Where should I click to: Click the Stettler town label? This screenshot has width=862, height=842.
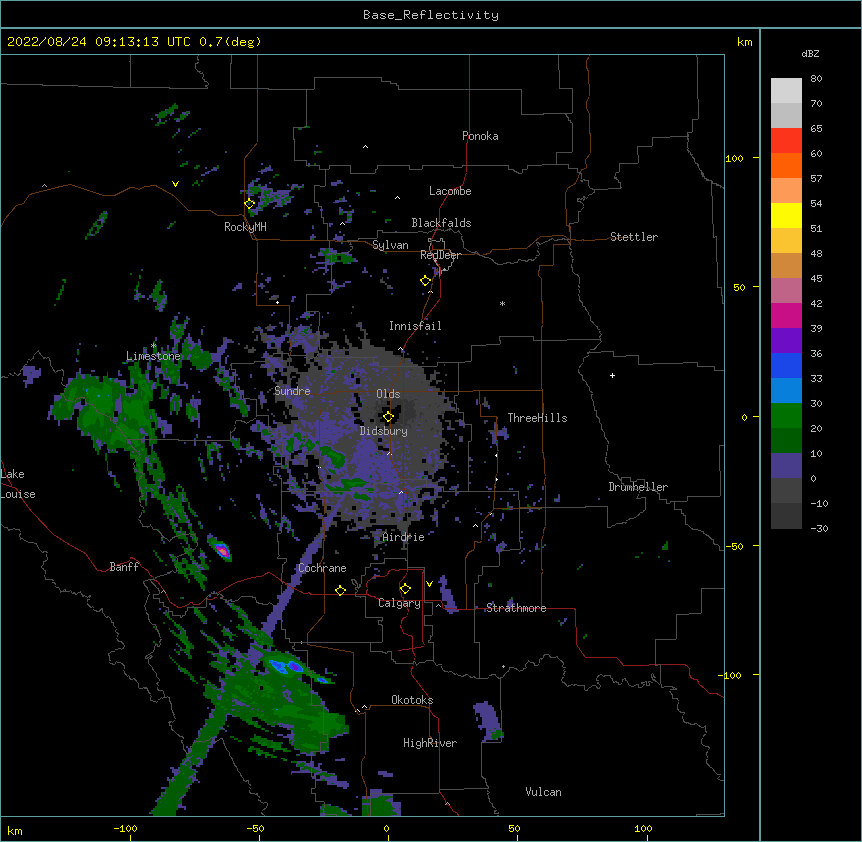tap(634, 237)
